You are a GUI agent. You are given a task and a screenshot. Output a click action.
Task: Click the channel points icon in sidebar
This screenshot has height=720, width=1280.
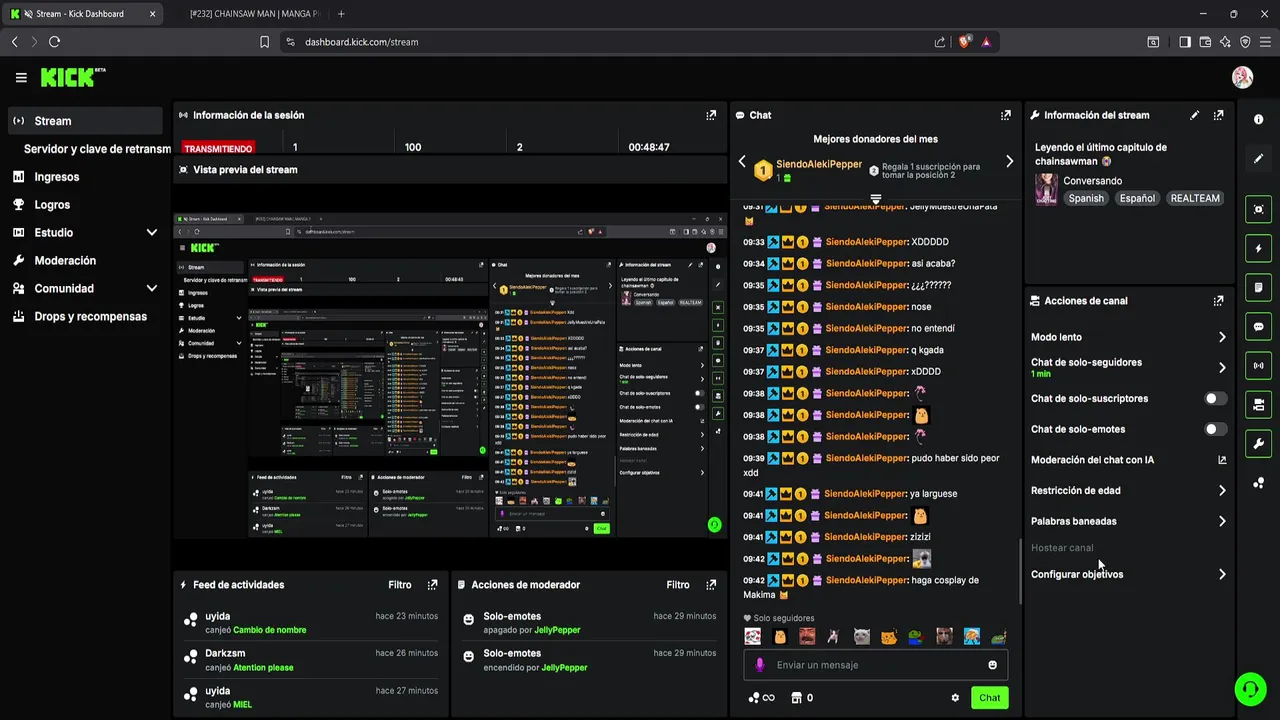point(1258,483)
